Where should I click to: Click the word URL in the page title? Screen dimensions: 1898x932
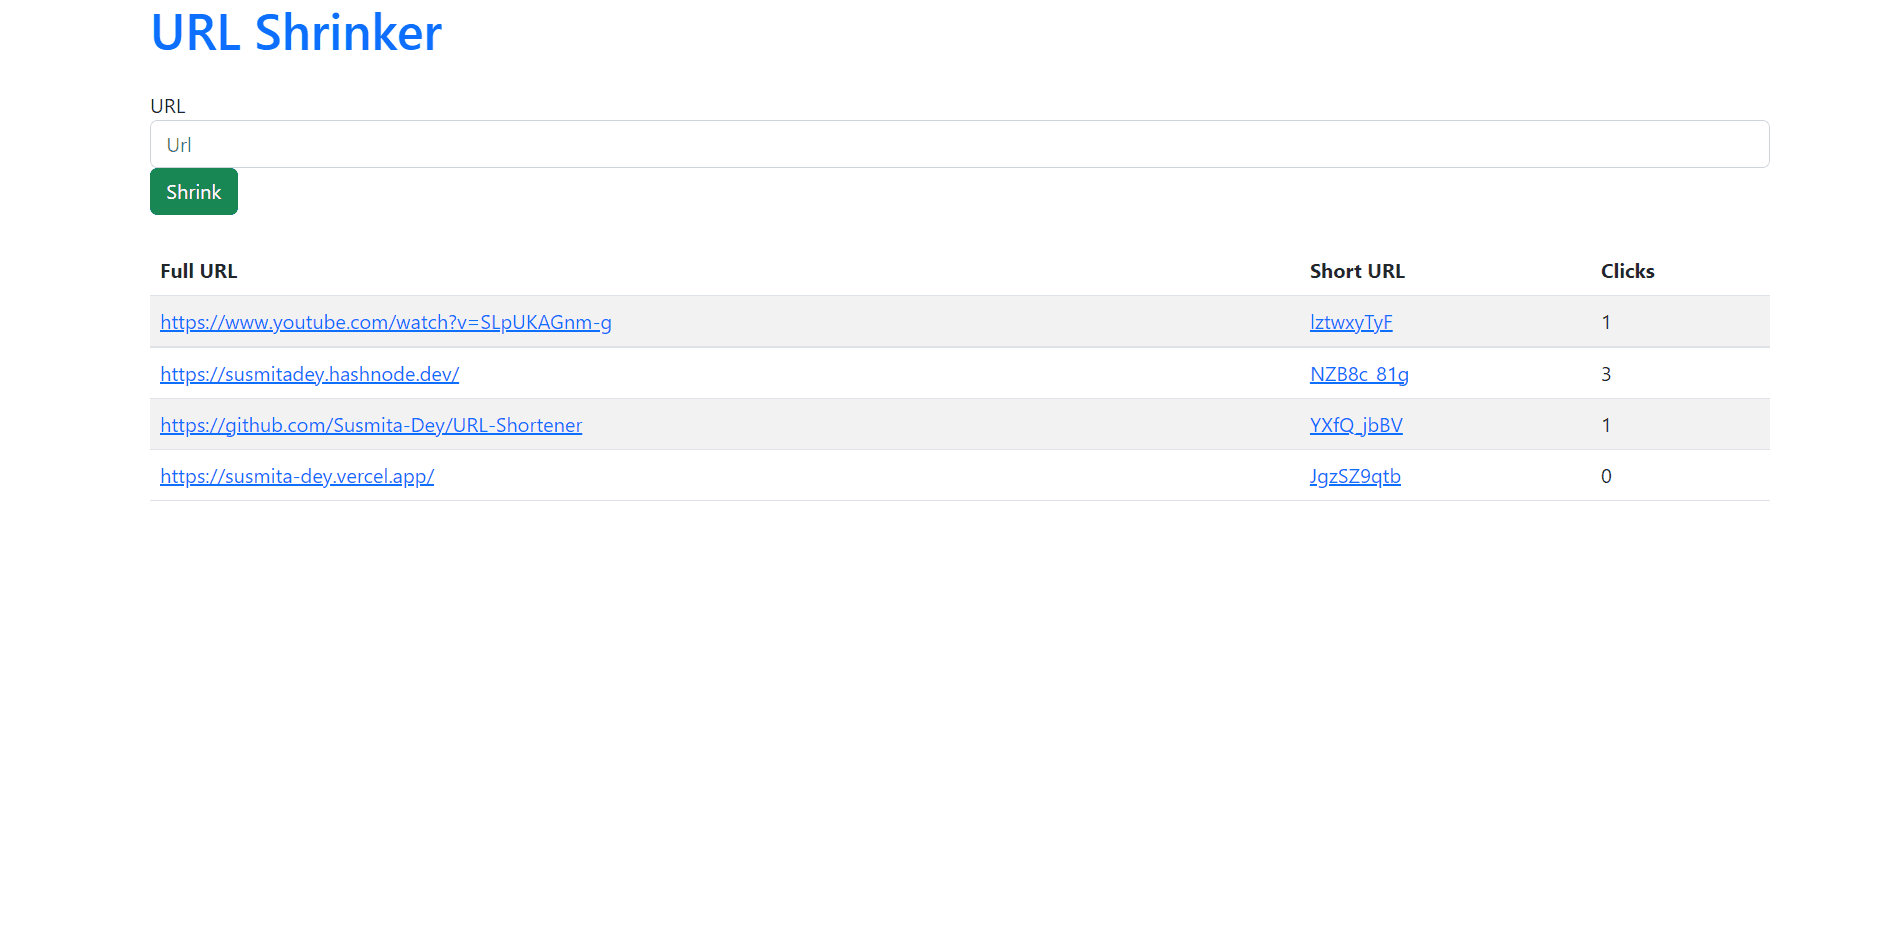coord(195,33)
